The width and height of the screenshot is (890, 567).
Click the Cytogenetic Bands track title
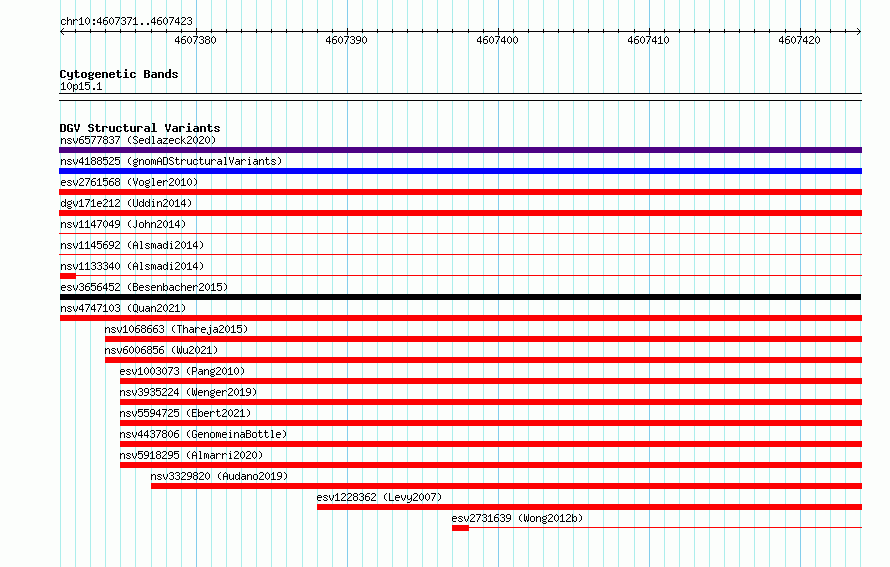(x=119, y=74)
